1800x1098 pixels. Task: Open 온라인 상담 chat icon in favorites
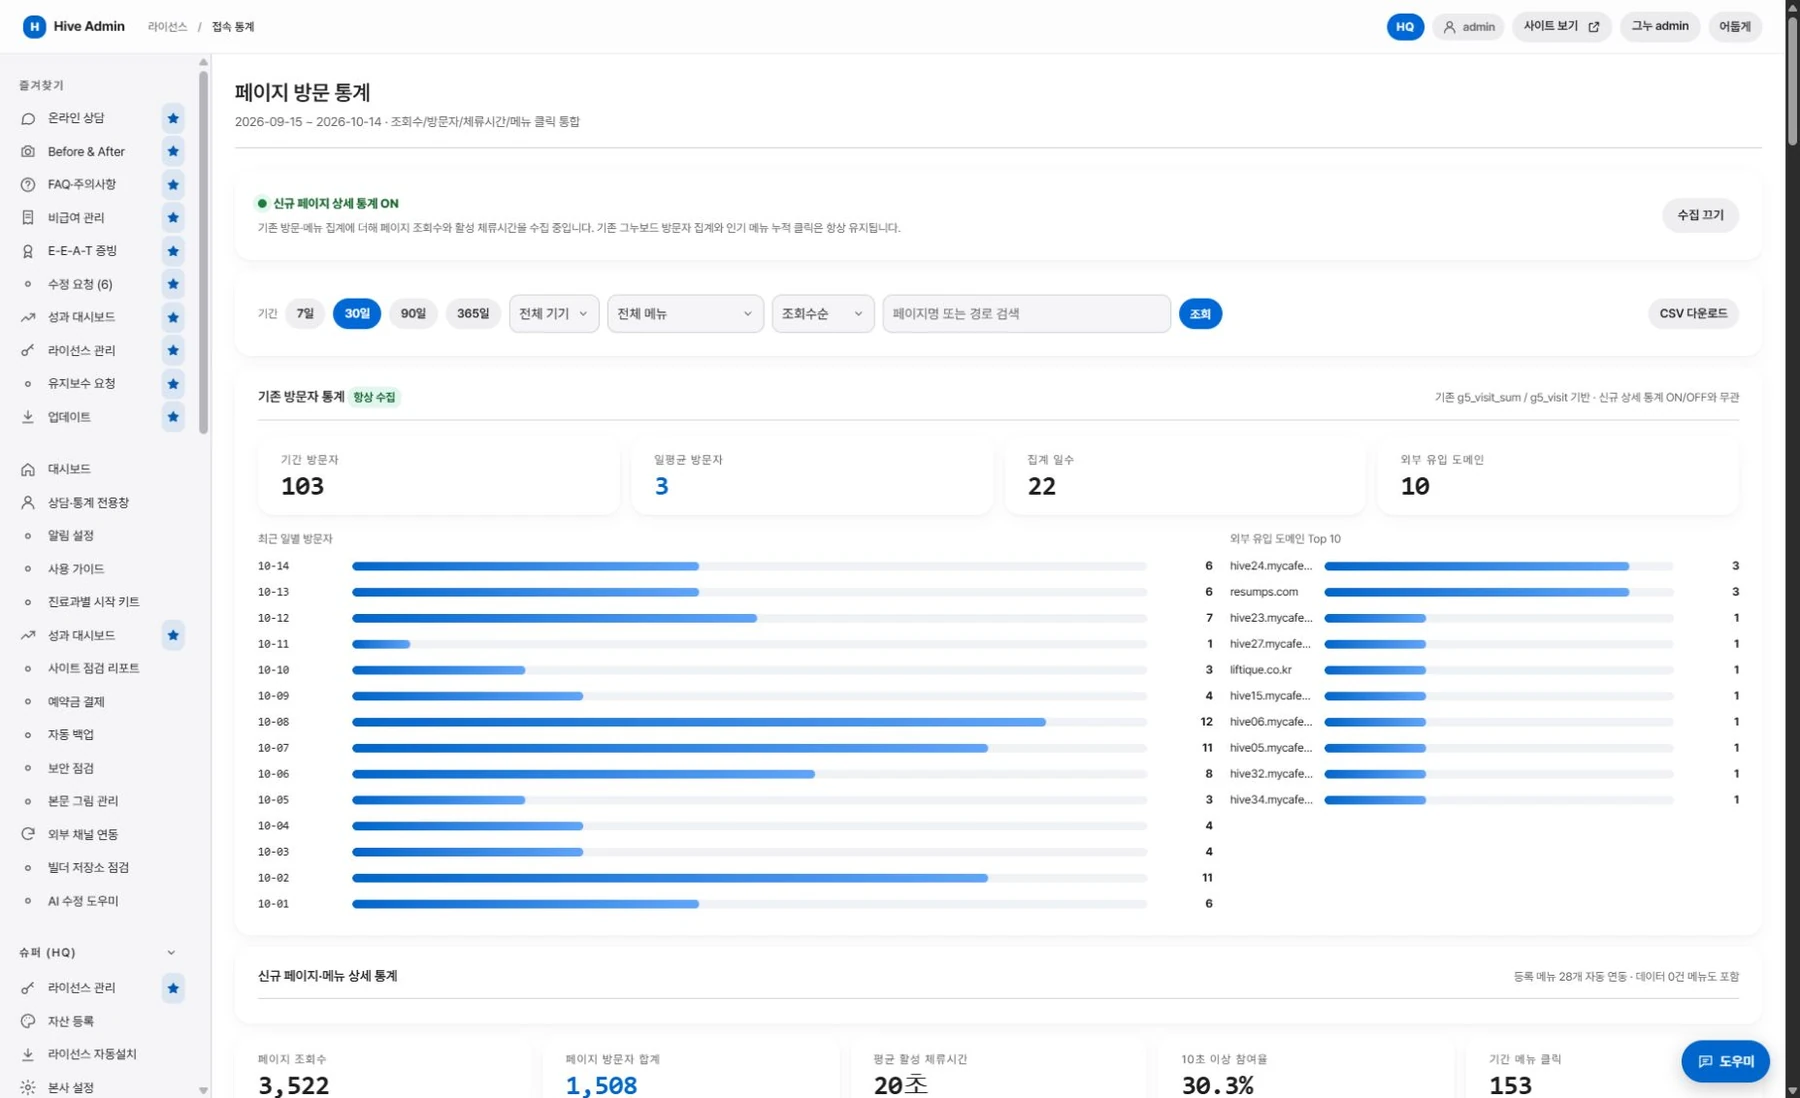[x=28, y=118]
